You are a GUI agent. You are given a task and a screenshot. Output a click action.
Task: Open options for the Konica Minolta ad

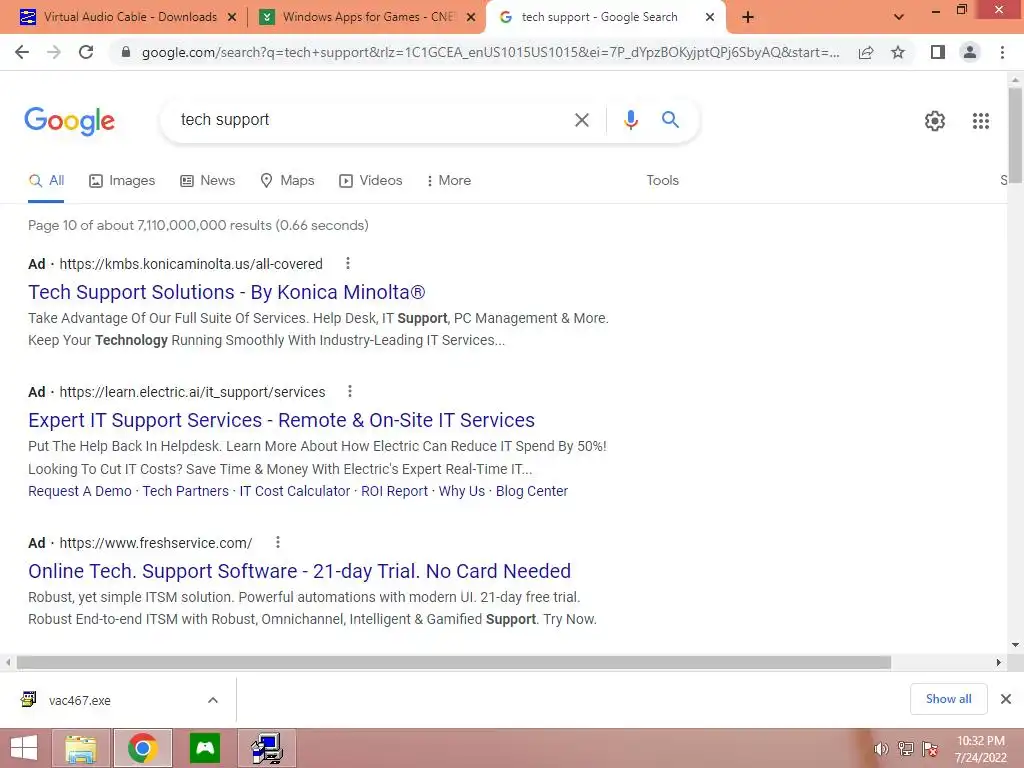[x=347, y=263]
